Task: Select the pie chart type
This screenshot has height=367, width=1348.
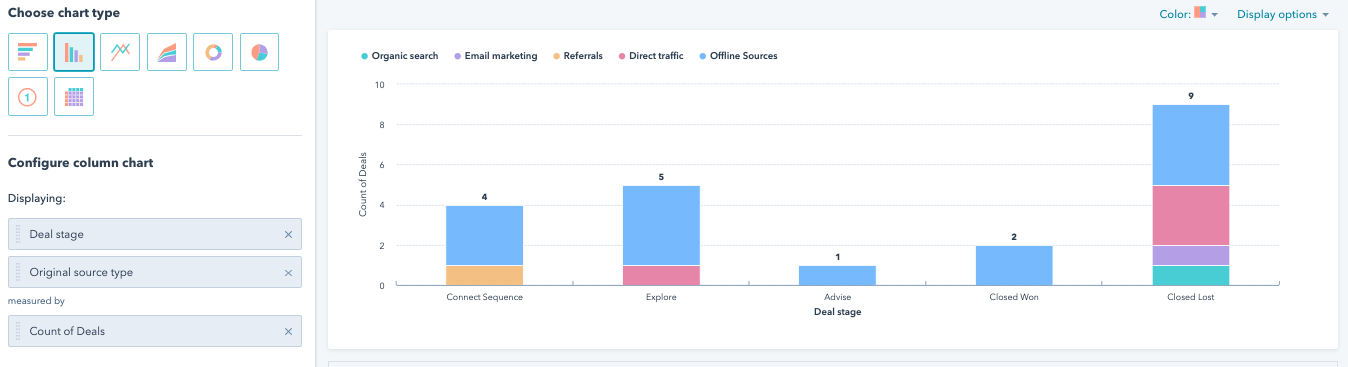Action: [x=259, y=52]
